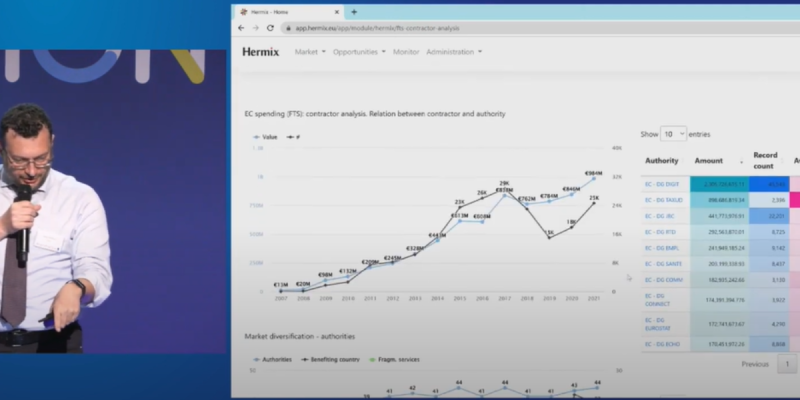
Task: Click the Hermix logo in the navbar
Action: 260,52
